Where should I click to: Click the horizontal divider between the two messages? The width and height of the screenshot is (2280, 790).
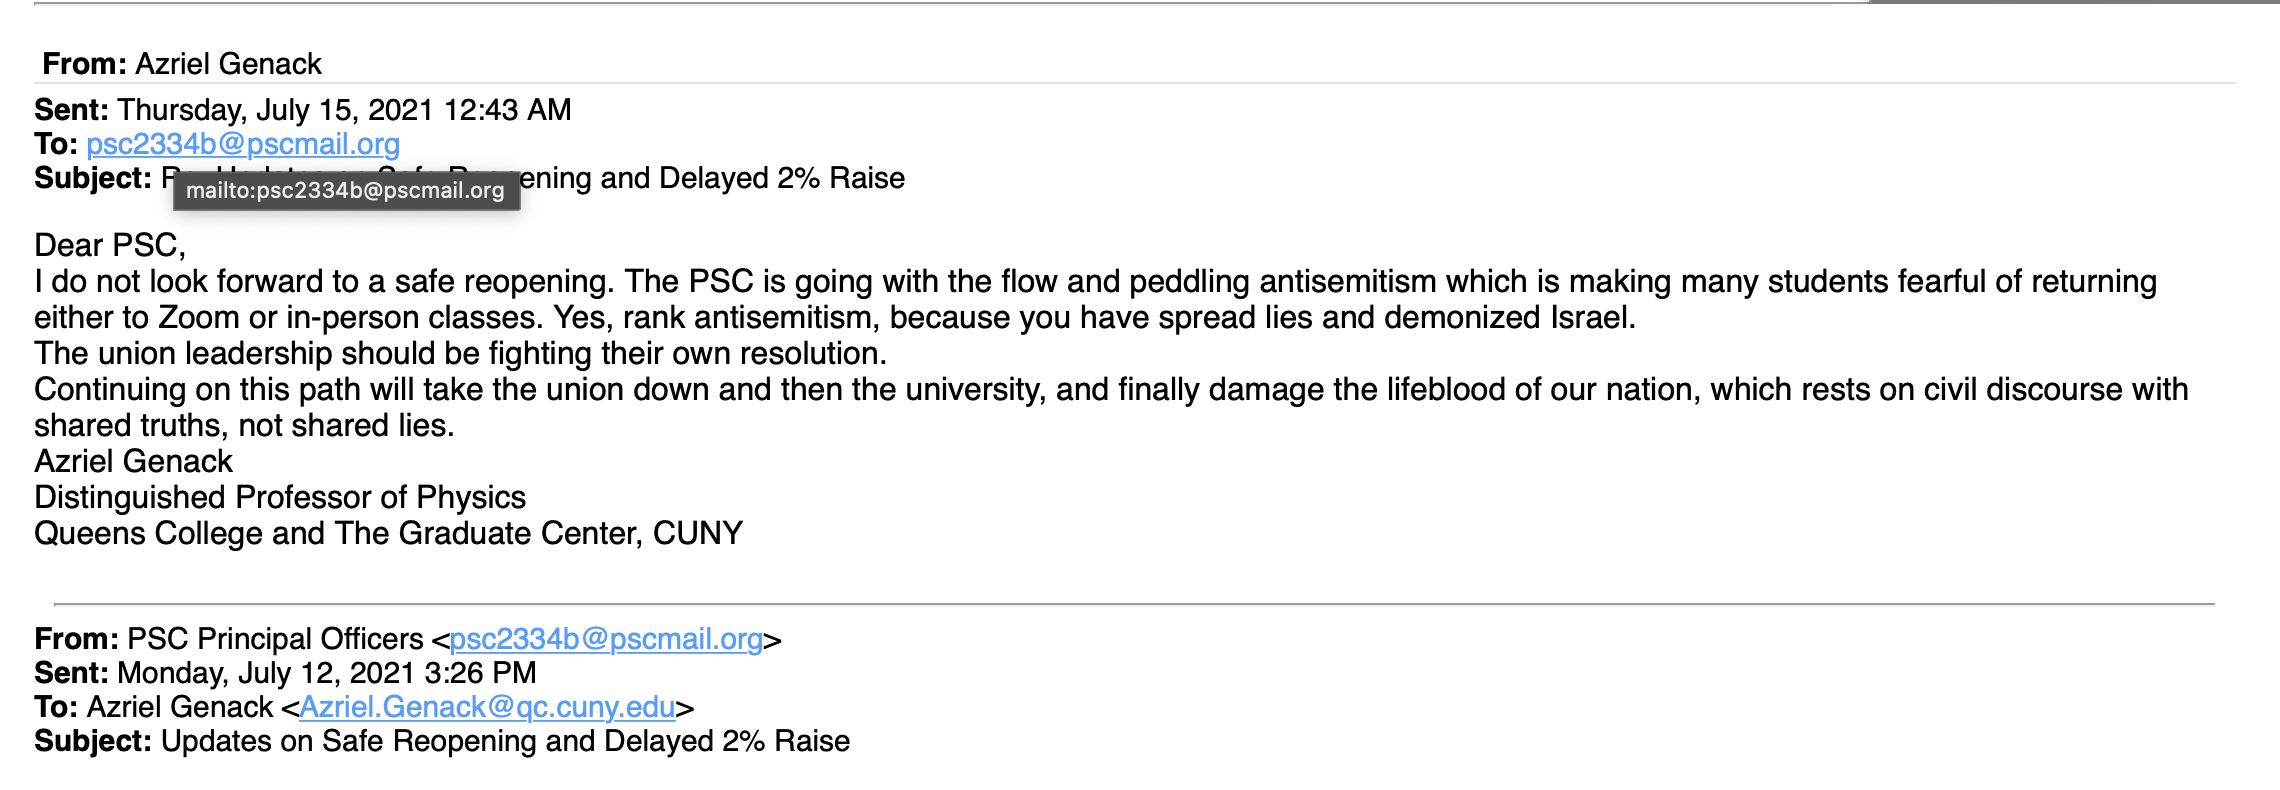[1134, 604]
